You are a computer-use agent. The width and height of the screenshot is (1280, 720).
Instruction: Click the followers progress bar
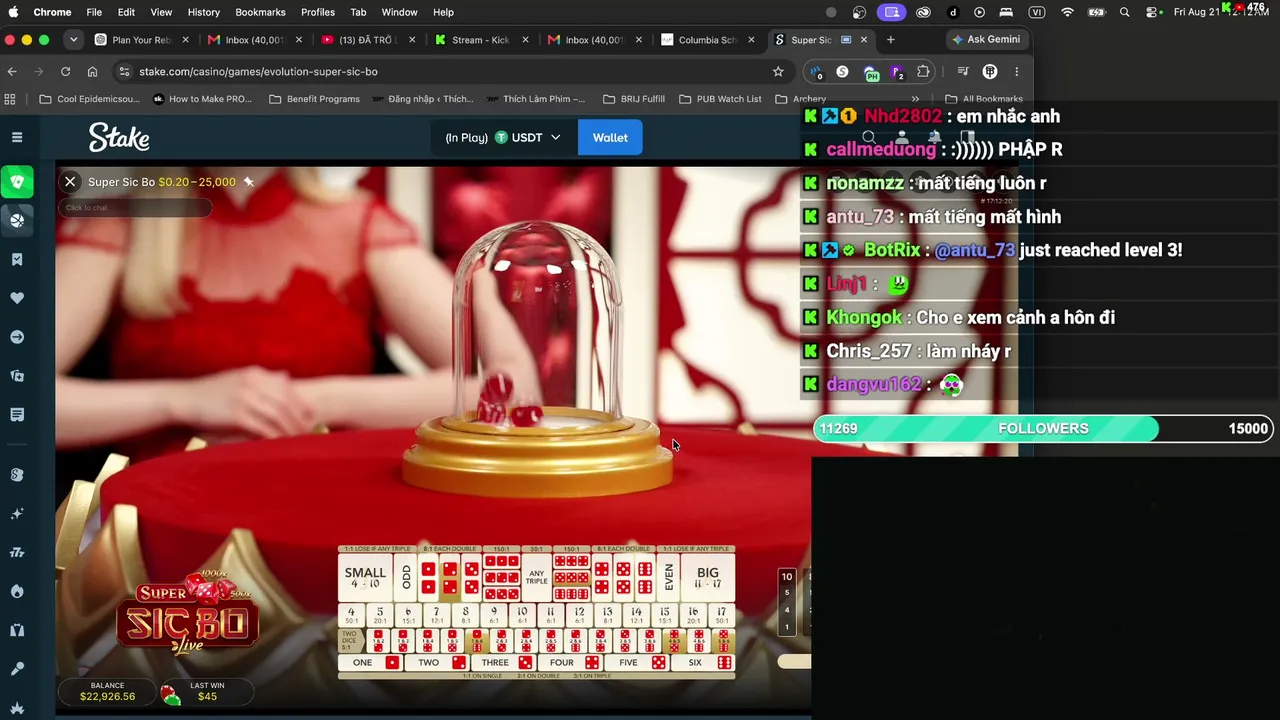(x=1043, y=428)
